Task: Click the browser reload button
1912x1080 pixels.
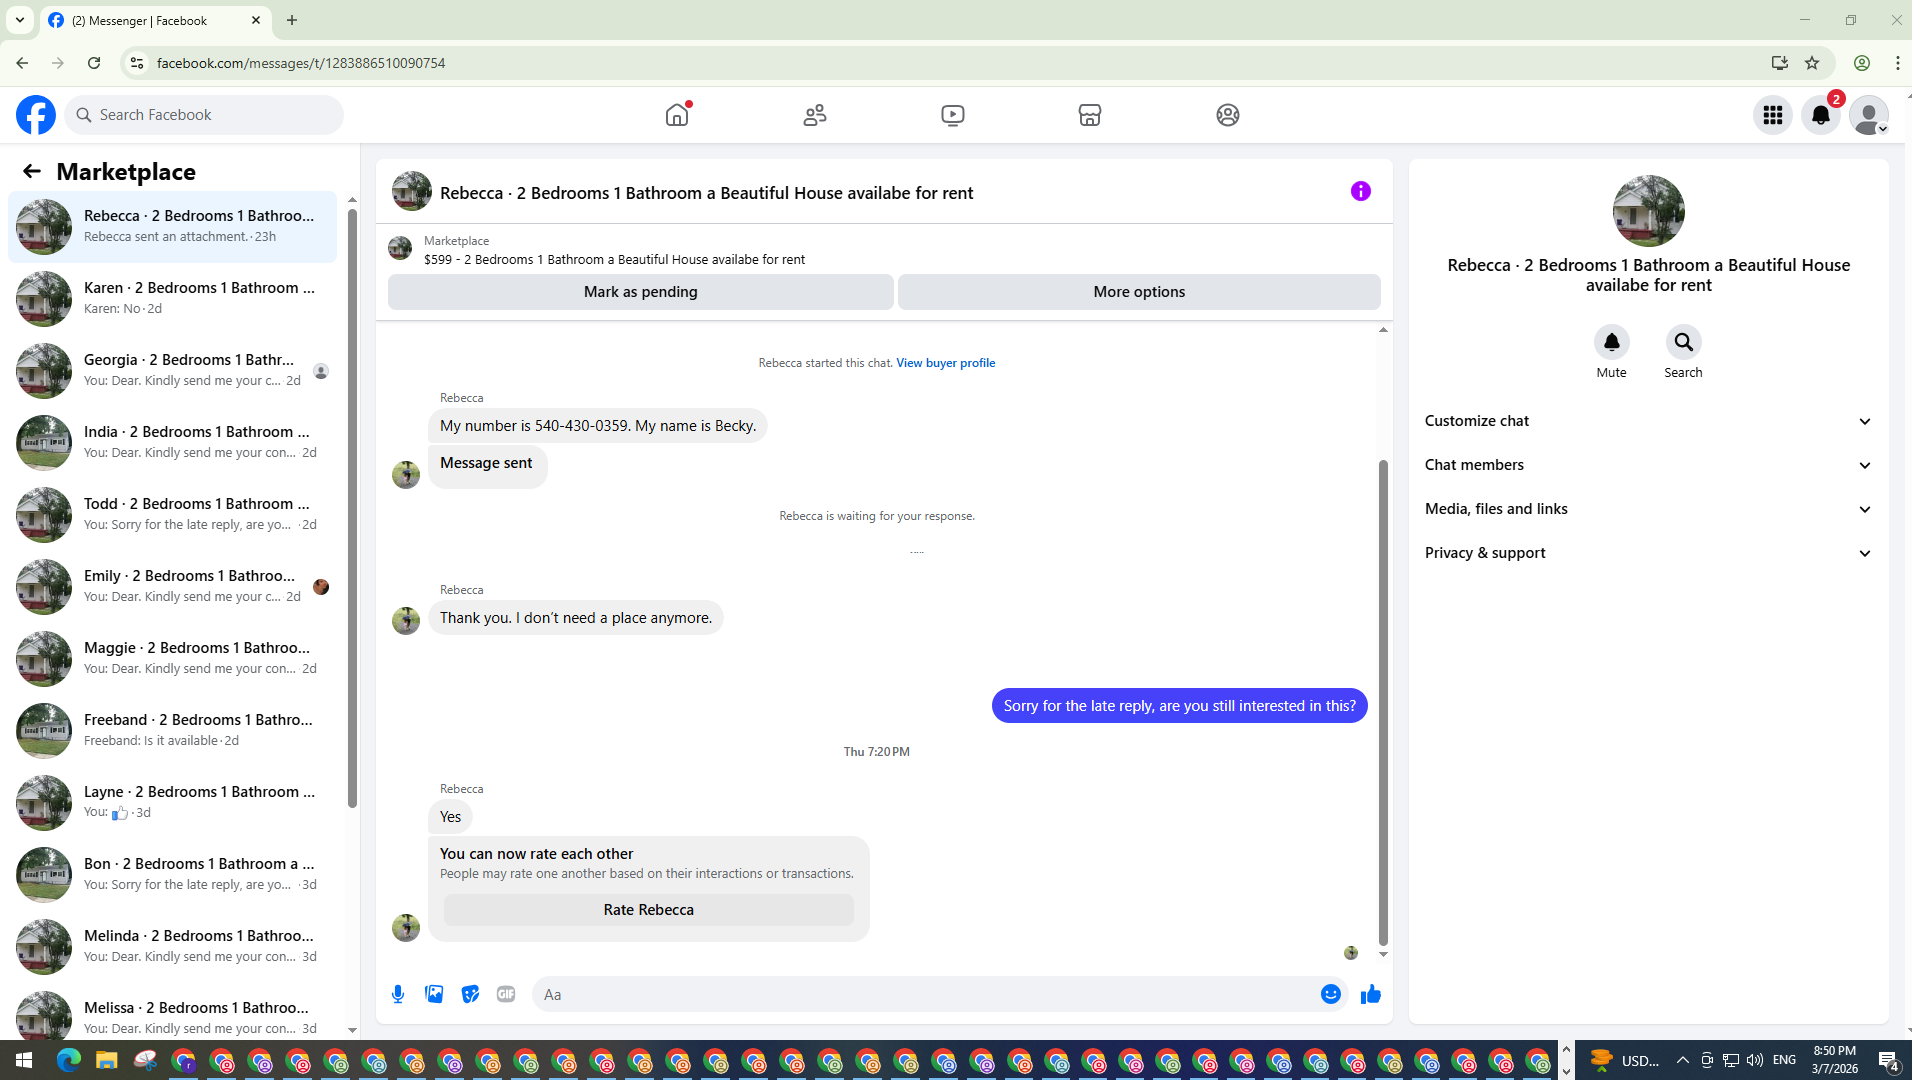Action: pyautogui.click(x=94, y=63)
